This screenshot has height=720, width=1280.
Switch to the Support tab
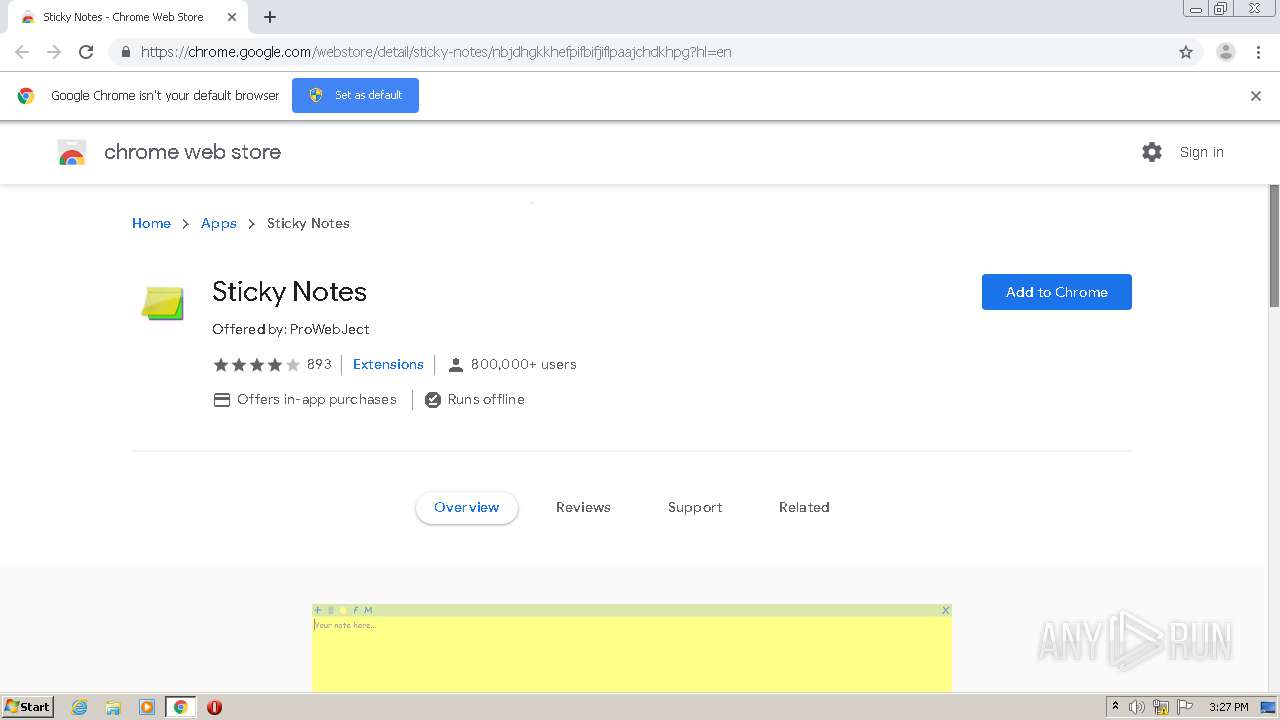[695, 507]
